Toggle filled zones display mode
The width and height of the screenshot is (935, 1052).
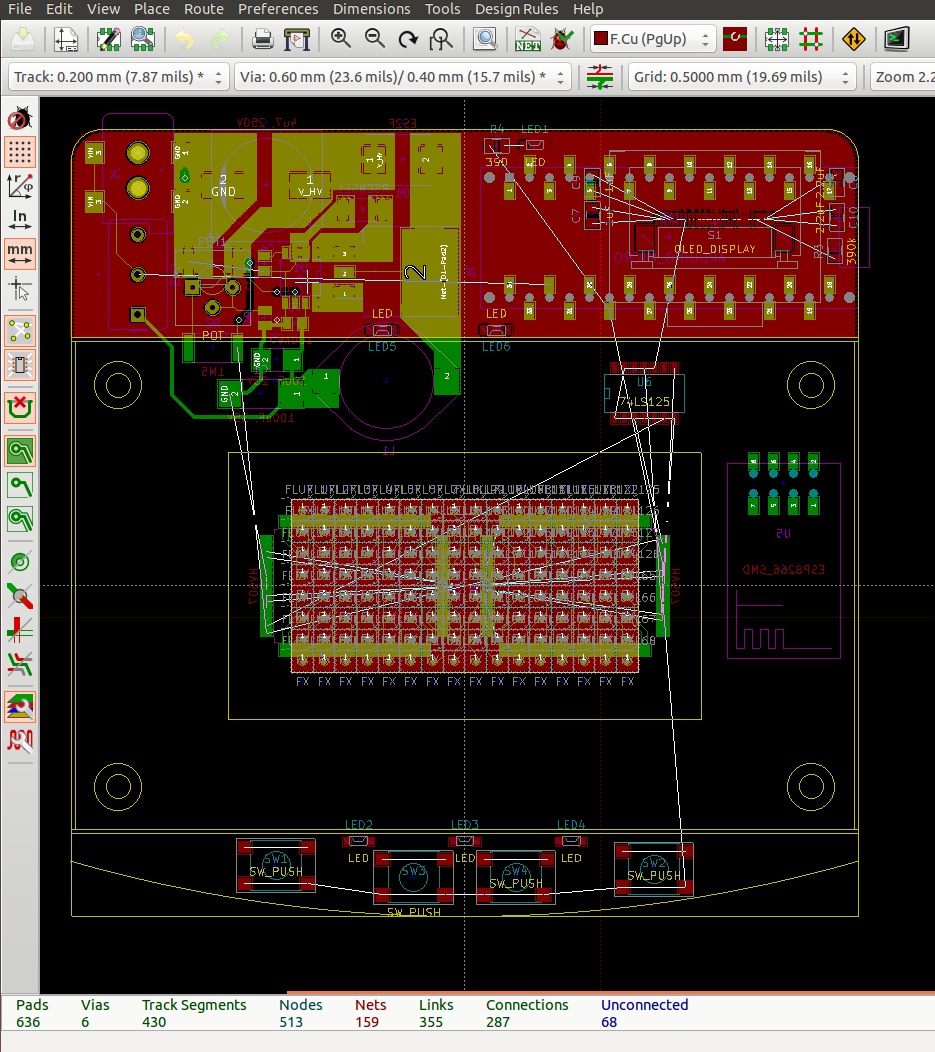(20, 451)
